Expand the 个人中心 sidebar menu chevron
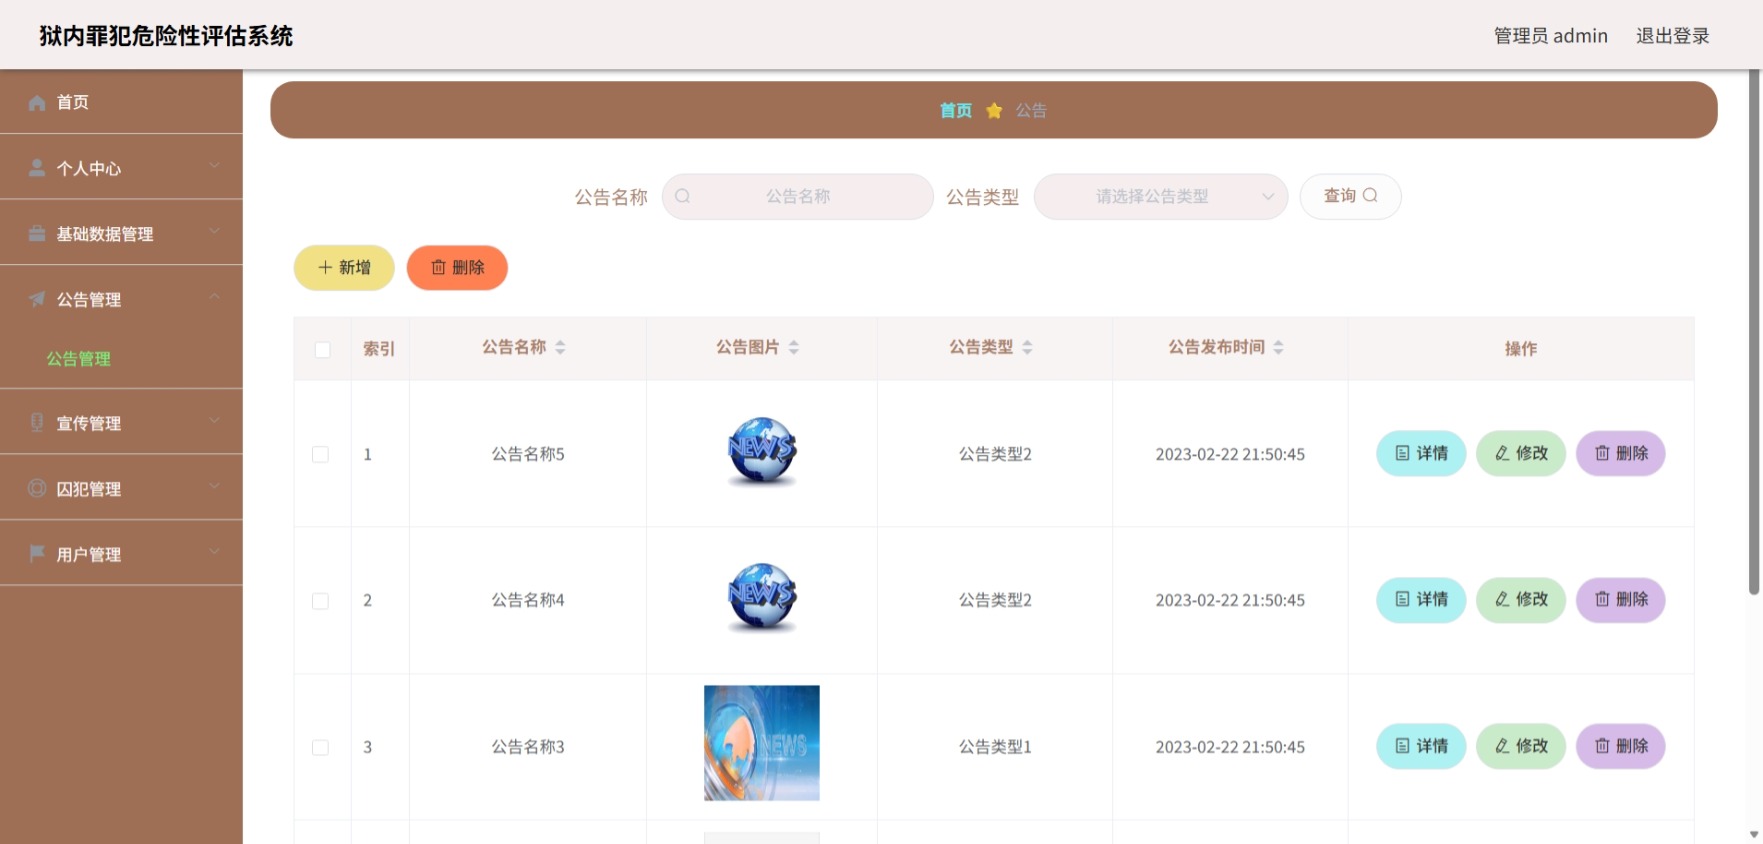This screenshot has height=844, width=1763. (214, 166)
